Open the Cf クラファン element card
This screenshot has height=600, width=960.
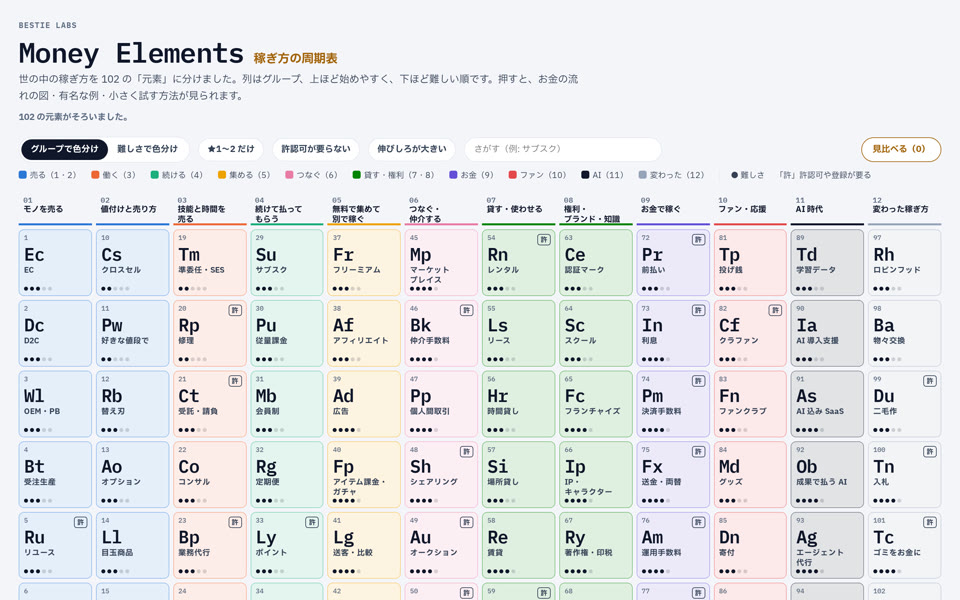point(750,333)
